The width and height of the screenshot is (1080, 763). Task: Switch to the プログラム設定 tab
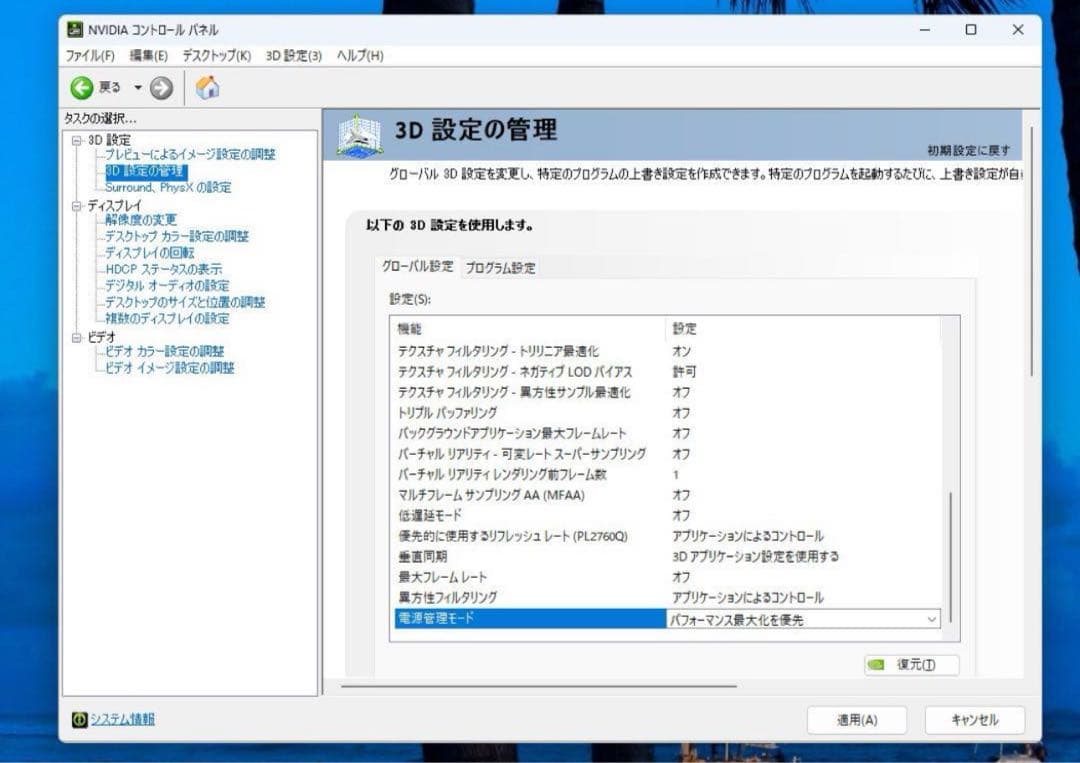(x=501, y=267)
